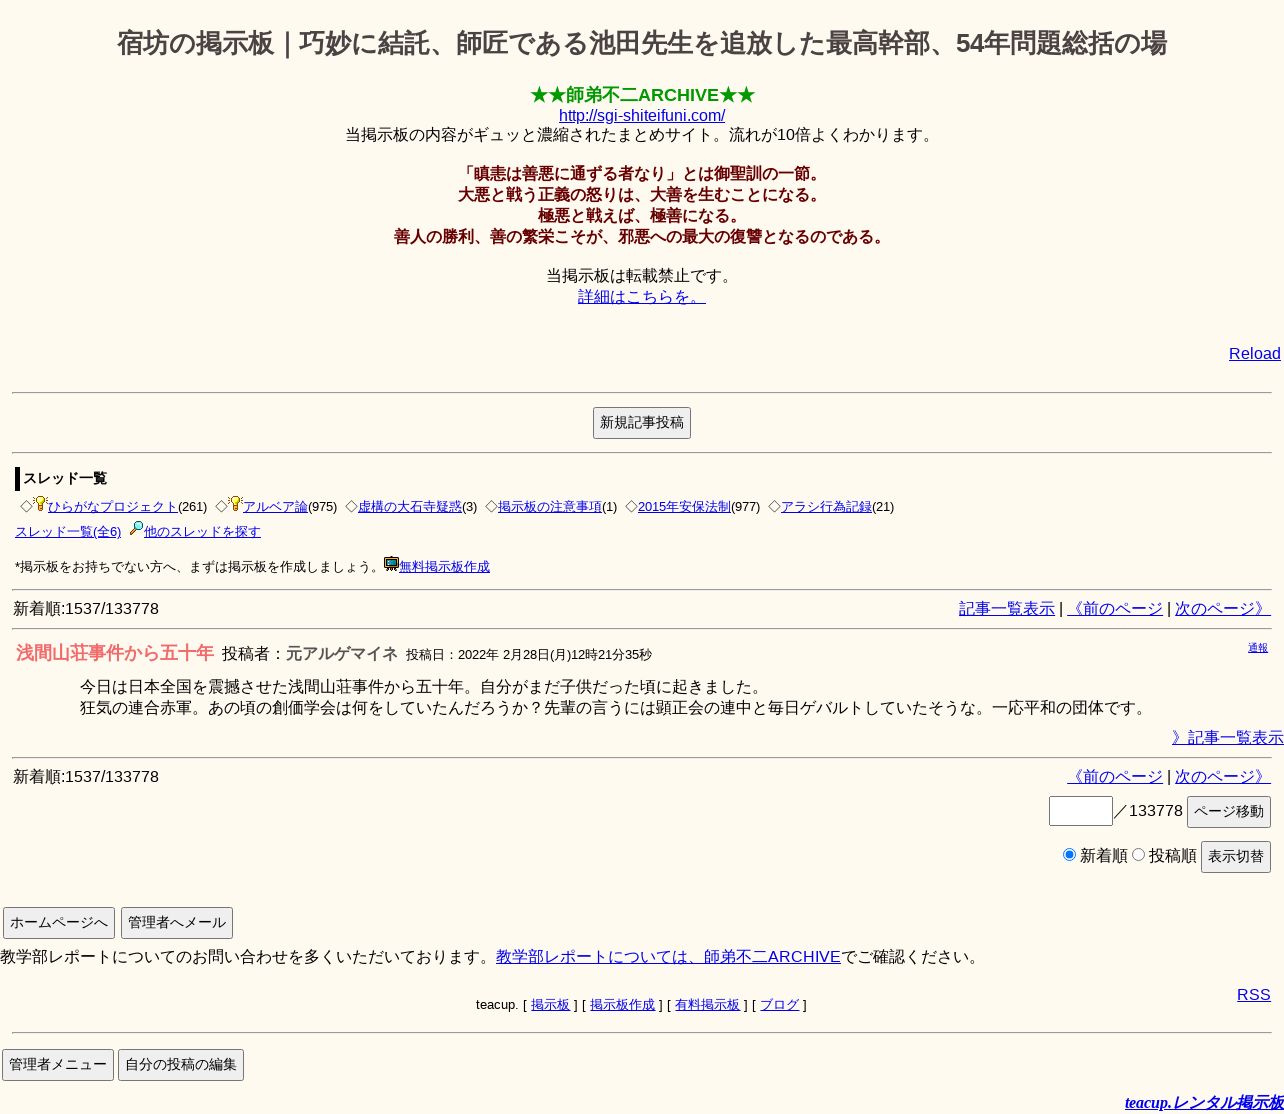Open the 教学部レポートについては、師弟不二ARCHIVE link
1284x1114 pixels.
coord(668,957)
